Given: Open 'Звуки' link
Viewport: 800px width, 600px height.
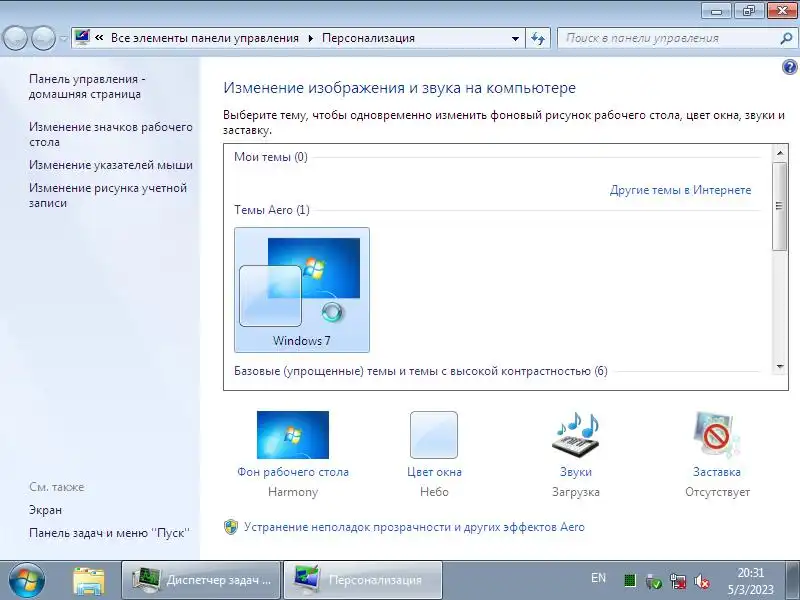Looking at the screenshot, I should click(x=576, y=472).
